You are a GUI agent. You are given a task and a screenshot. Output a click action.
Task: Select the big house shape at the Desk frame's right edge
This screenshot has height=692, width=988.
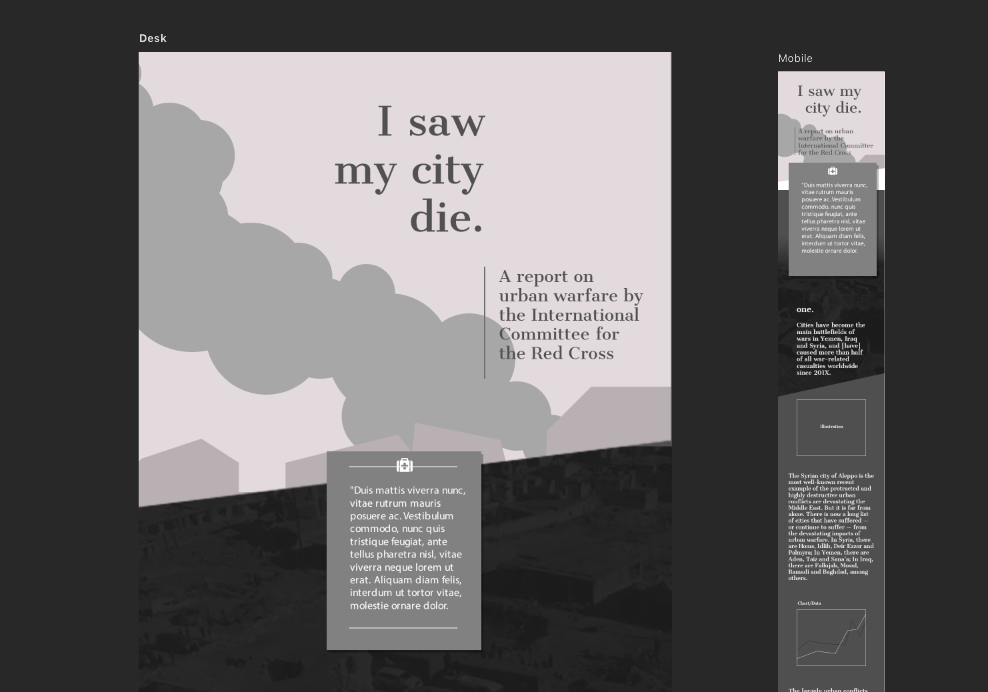click(x=609, y=421)
